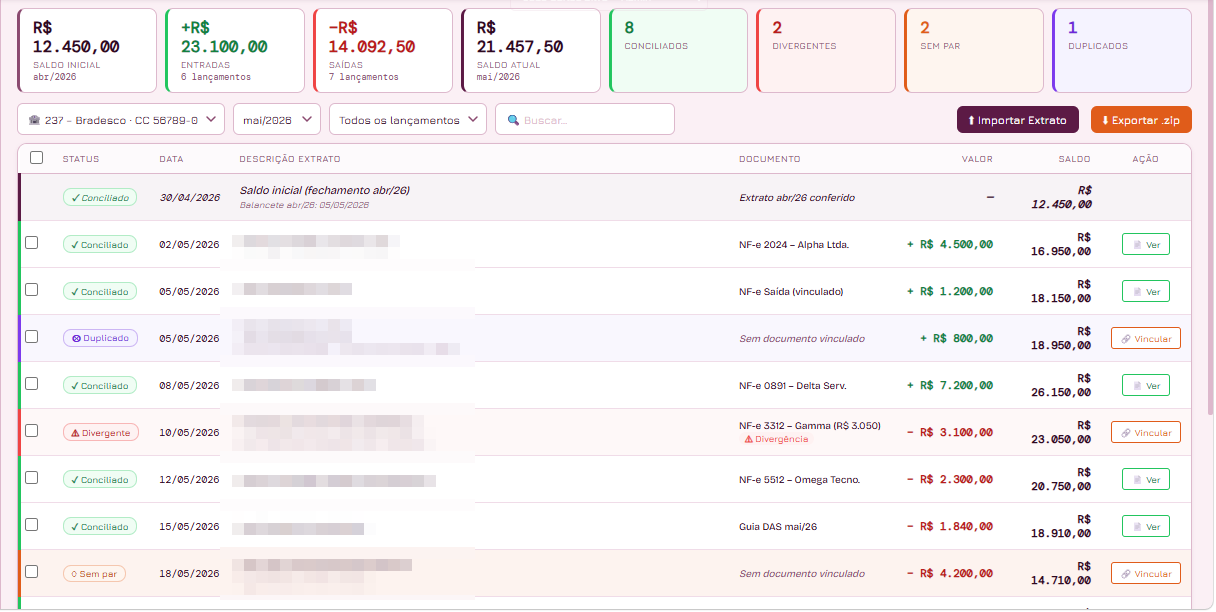Screen dimensions: 1216x612
Task: Click Ver for NF-e 0891 Delta Serv.
Action: click(1146, 385)
